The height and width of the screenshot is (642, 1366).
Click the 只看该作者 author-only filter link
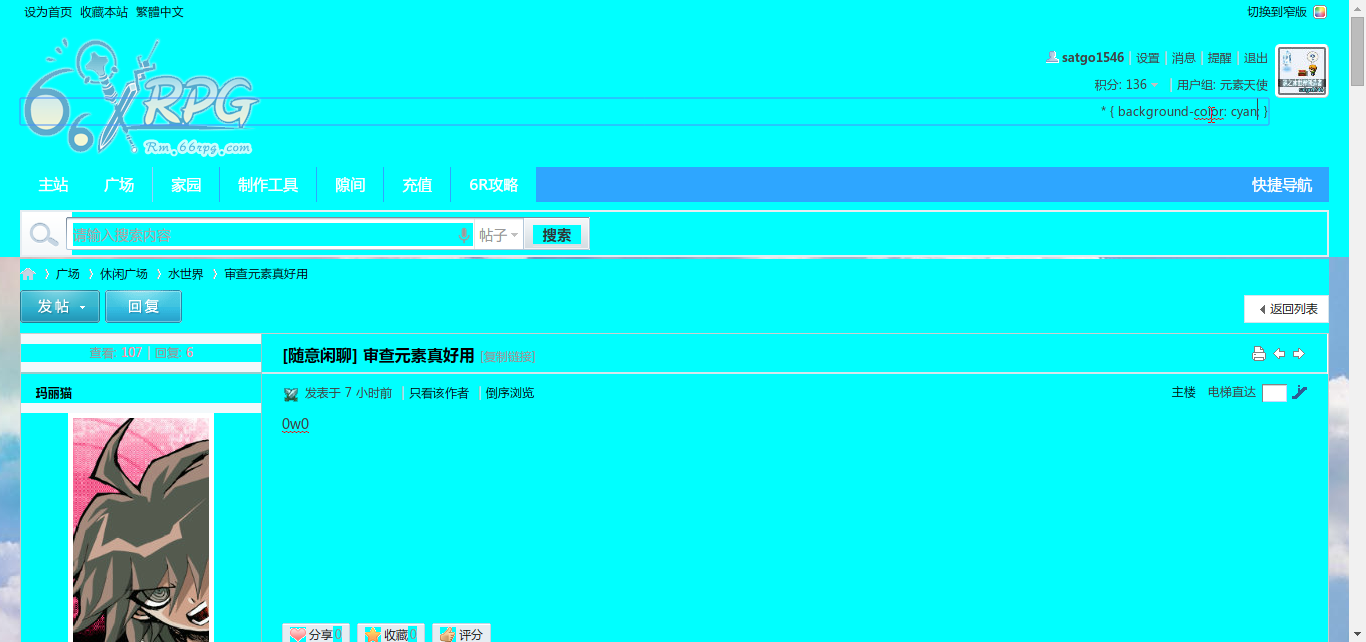(x=439, y=393)
